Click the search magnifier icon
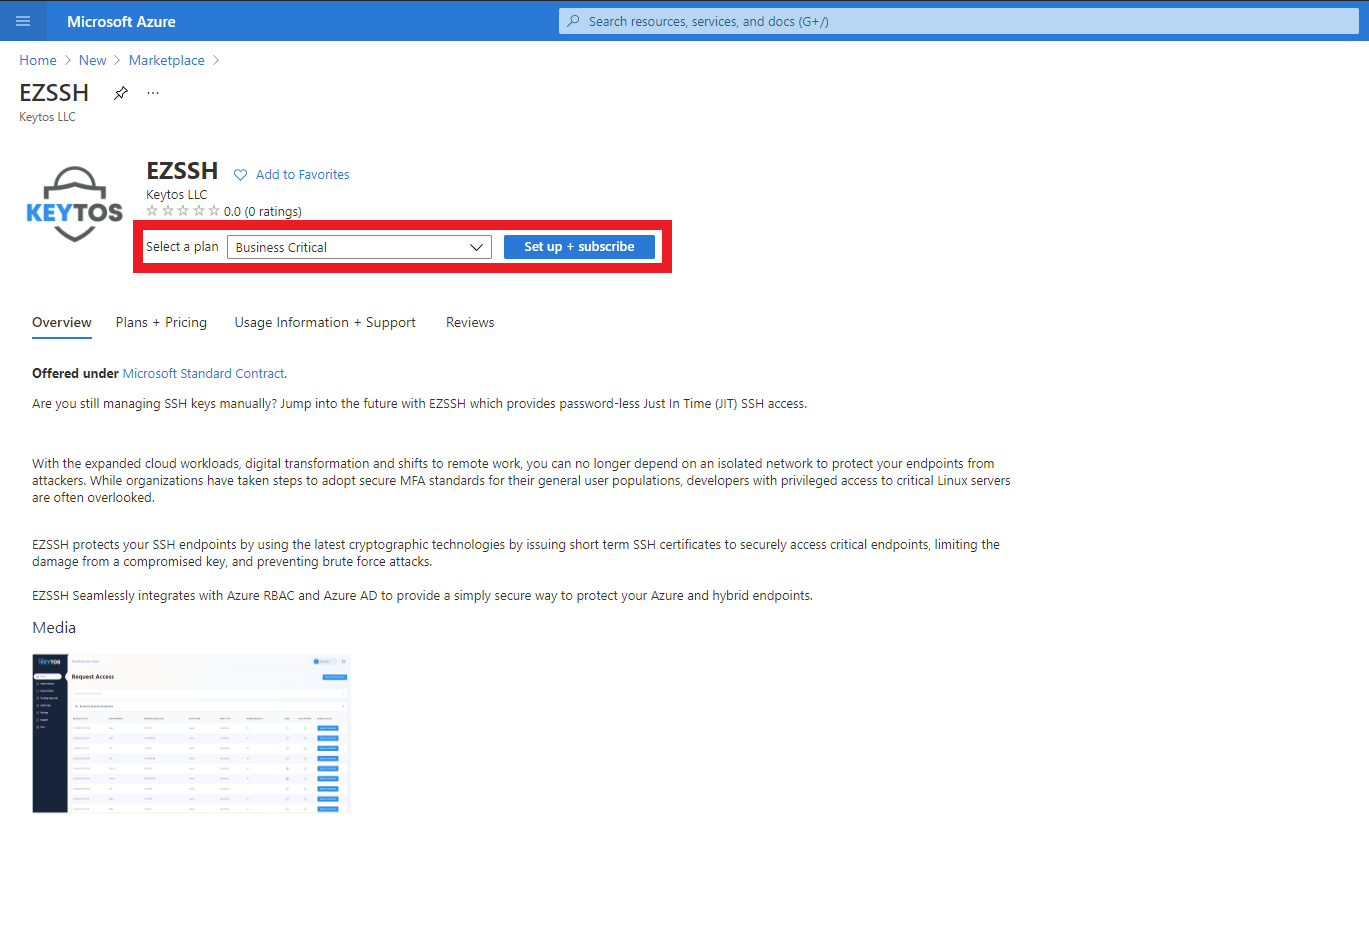The height and width of the screenshot is (952, 1369). pyautogui.click(x=573, y=21)
